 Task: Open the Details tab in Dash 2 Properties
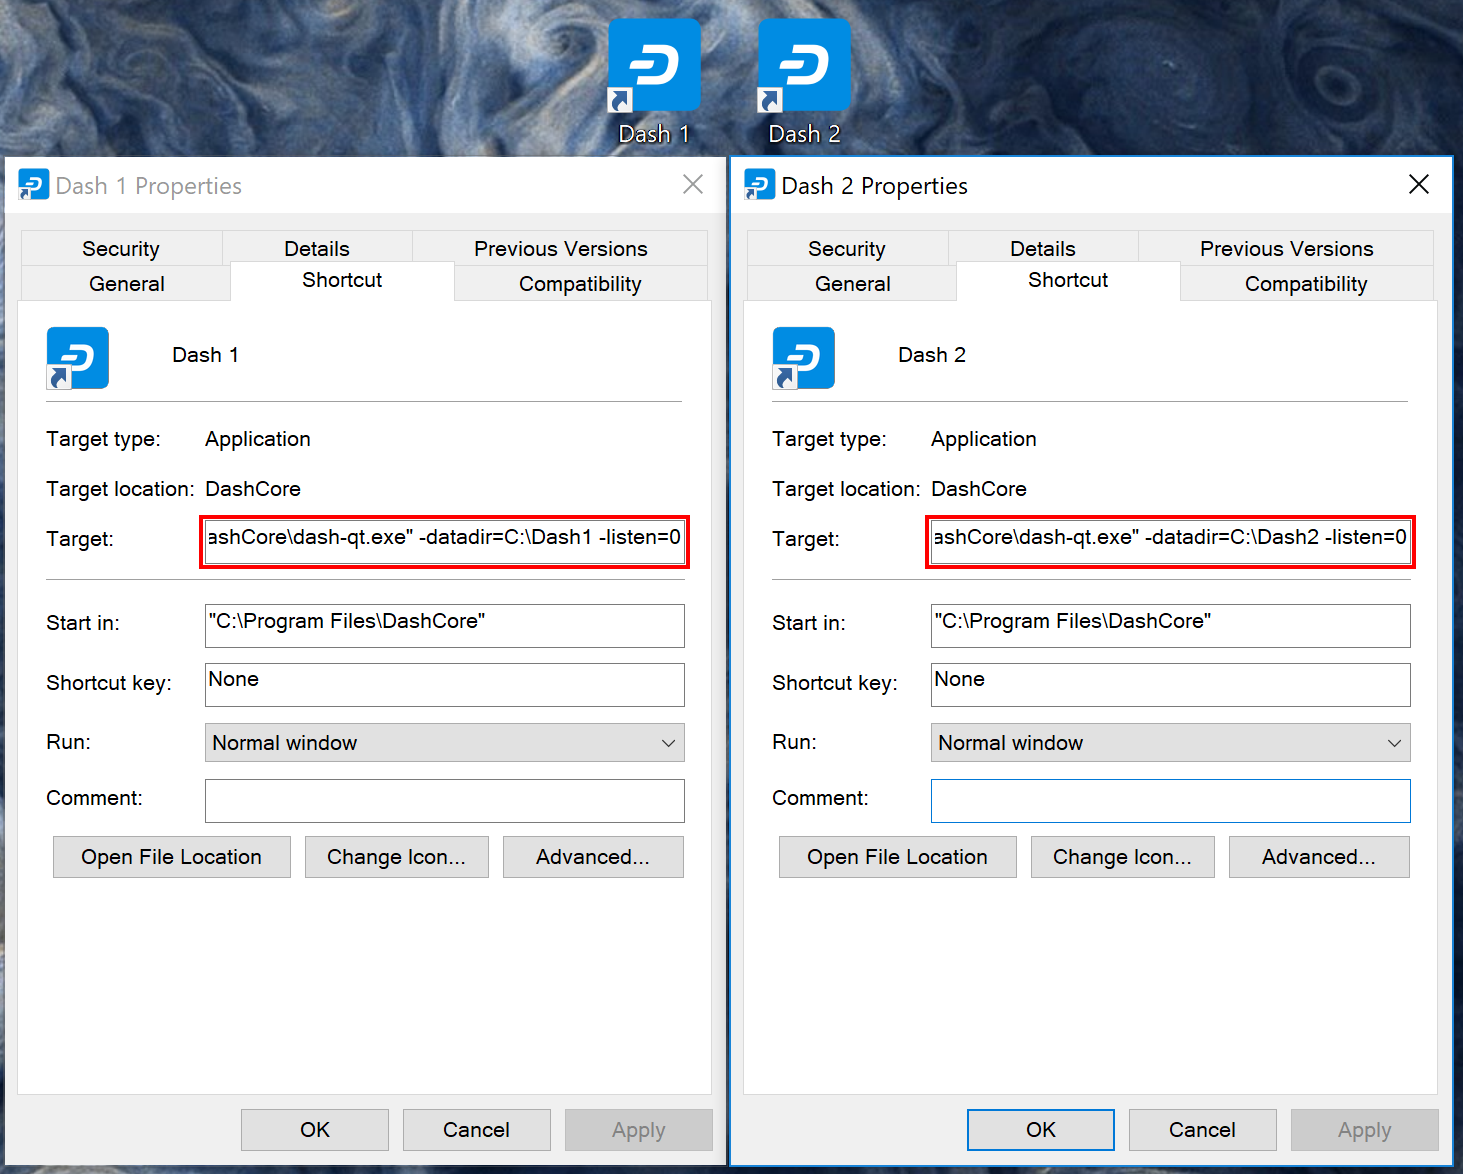click(x=1042, y=249)
